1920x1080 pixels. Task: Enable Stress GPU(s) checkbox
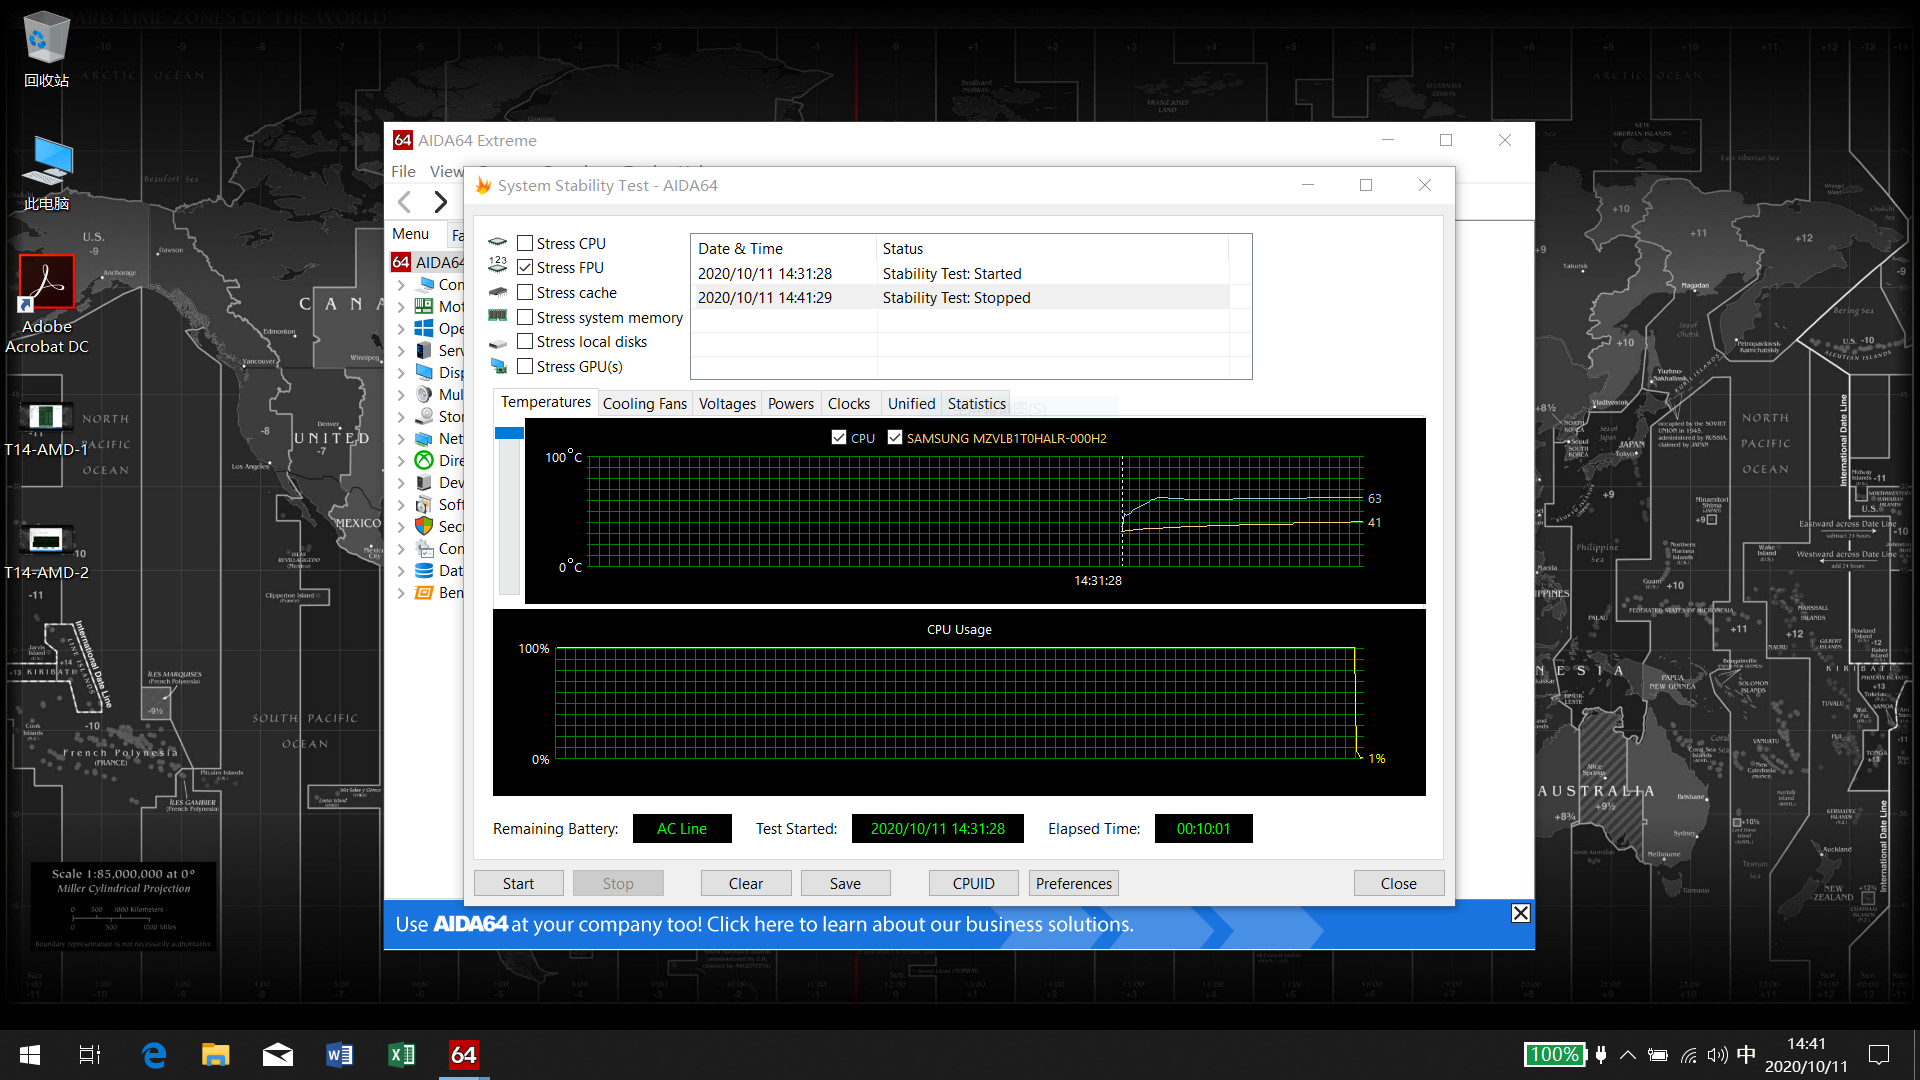(x=525, y=366)
